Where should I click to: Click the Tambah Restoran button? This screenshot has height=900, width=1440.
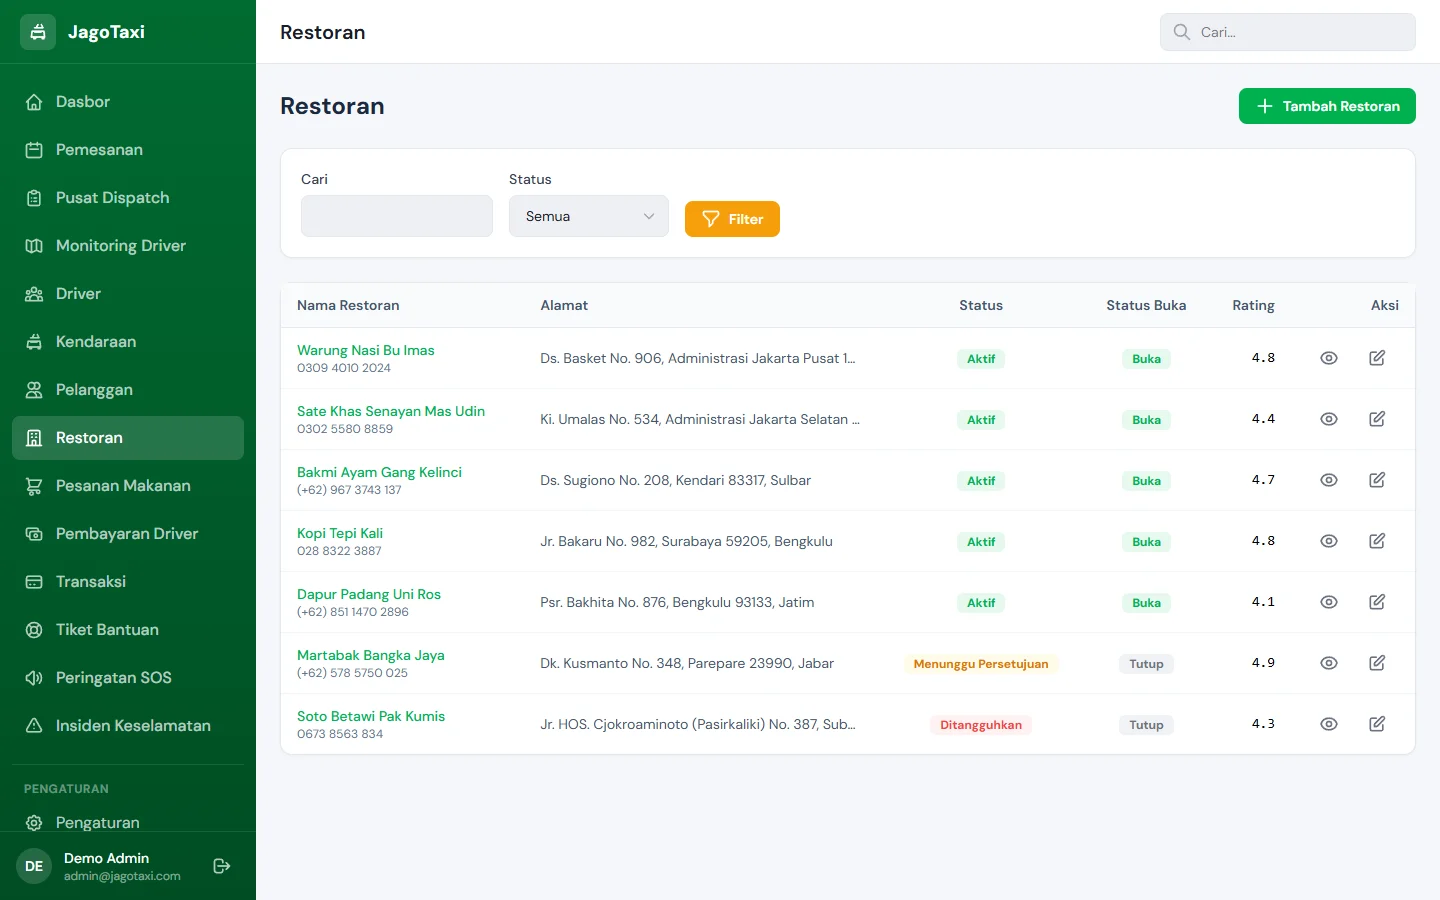click(1327, 106)
